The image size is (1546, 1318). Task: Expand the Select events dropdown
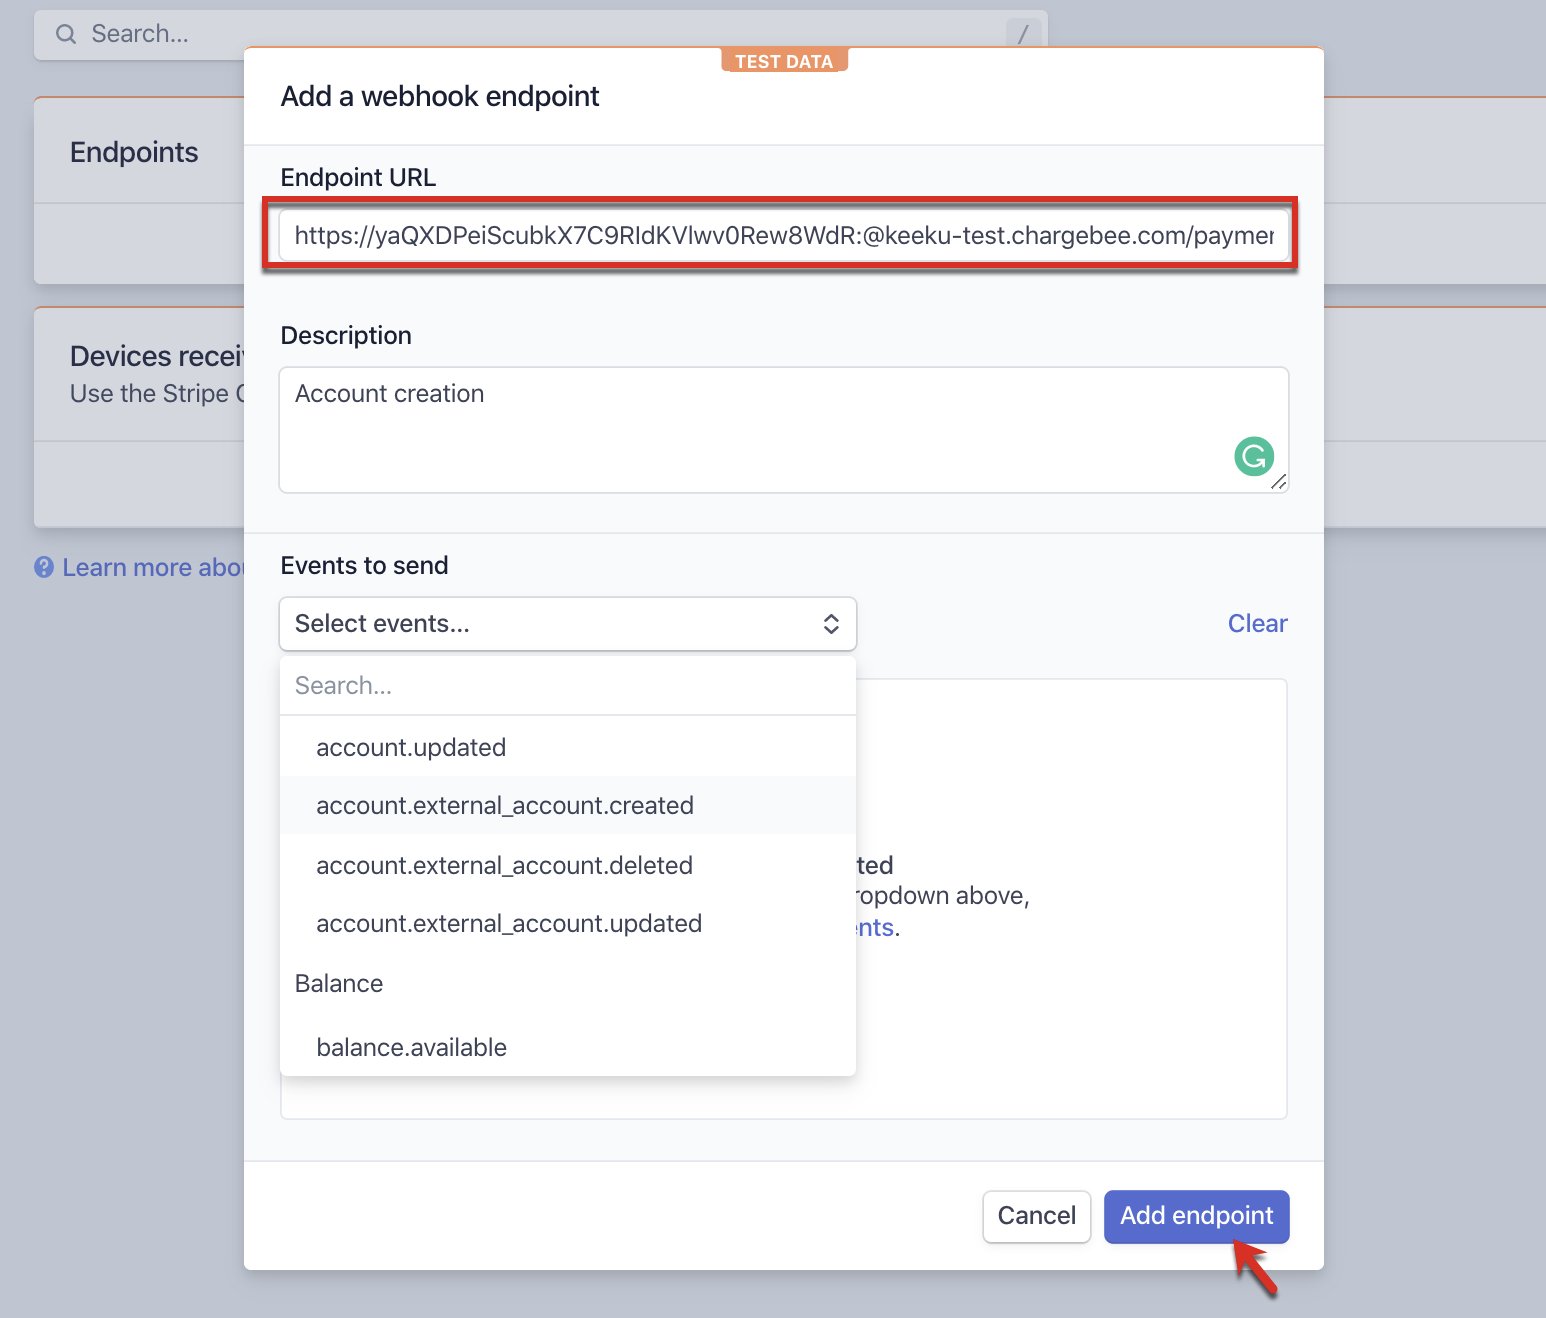pyautogui.click(x=567, y=624)
